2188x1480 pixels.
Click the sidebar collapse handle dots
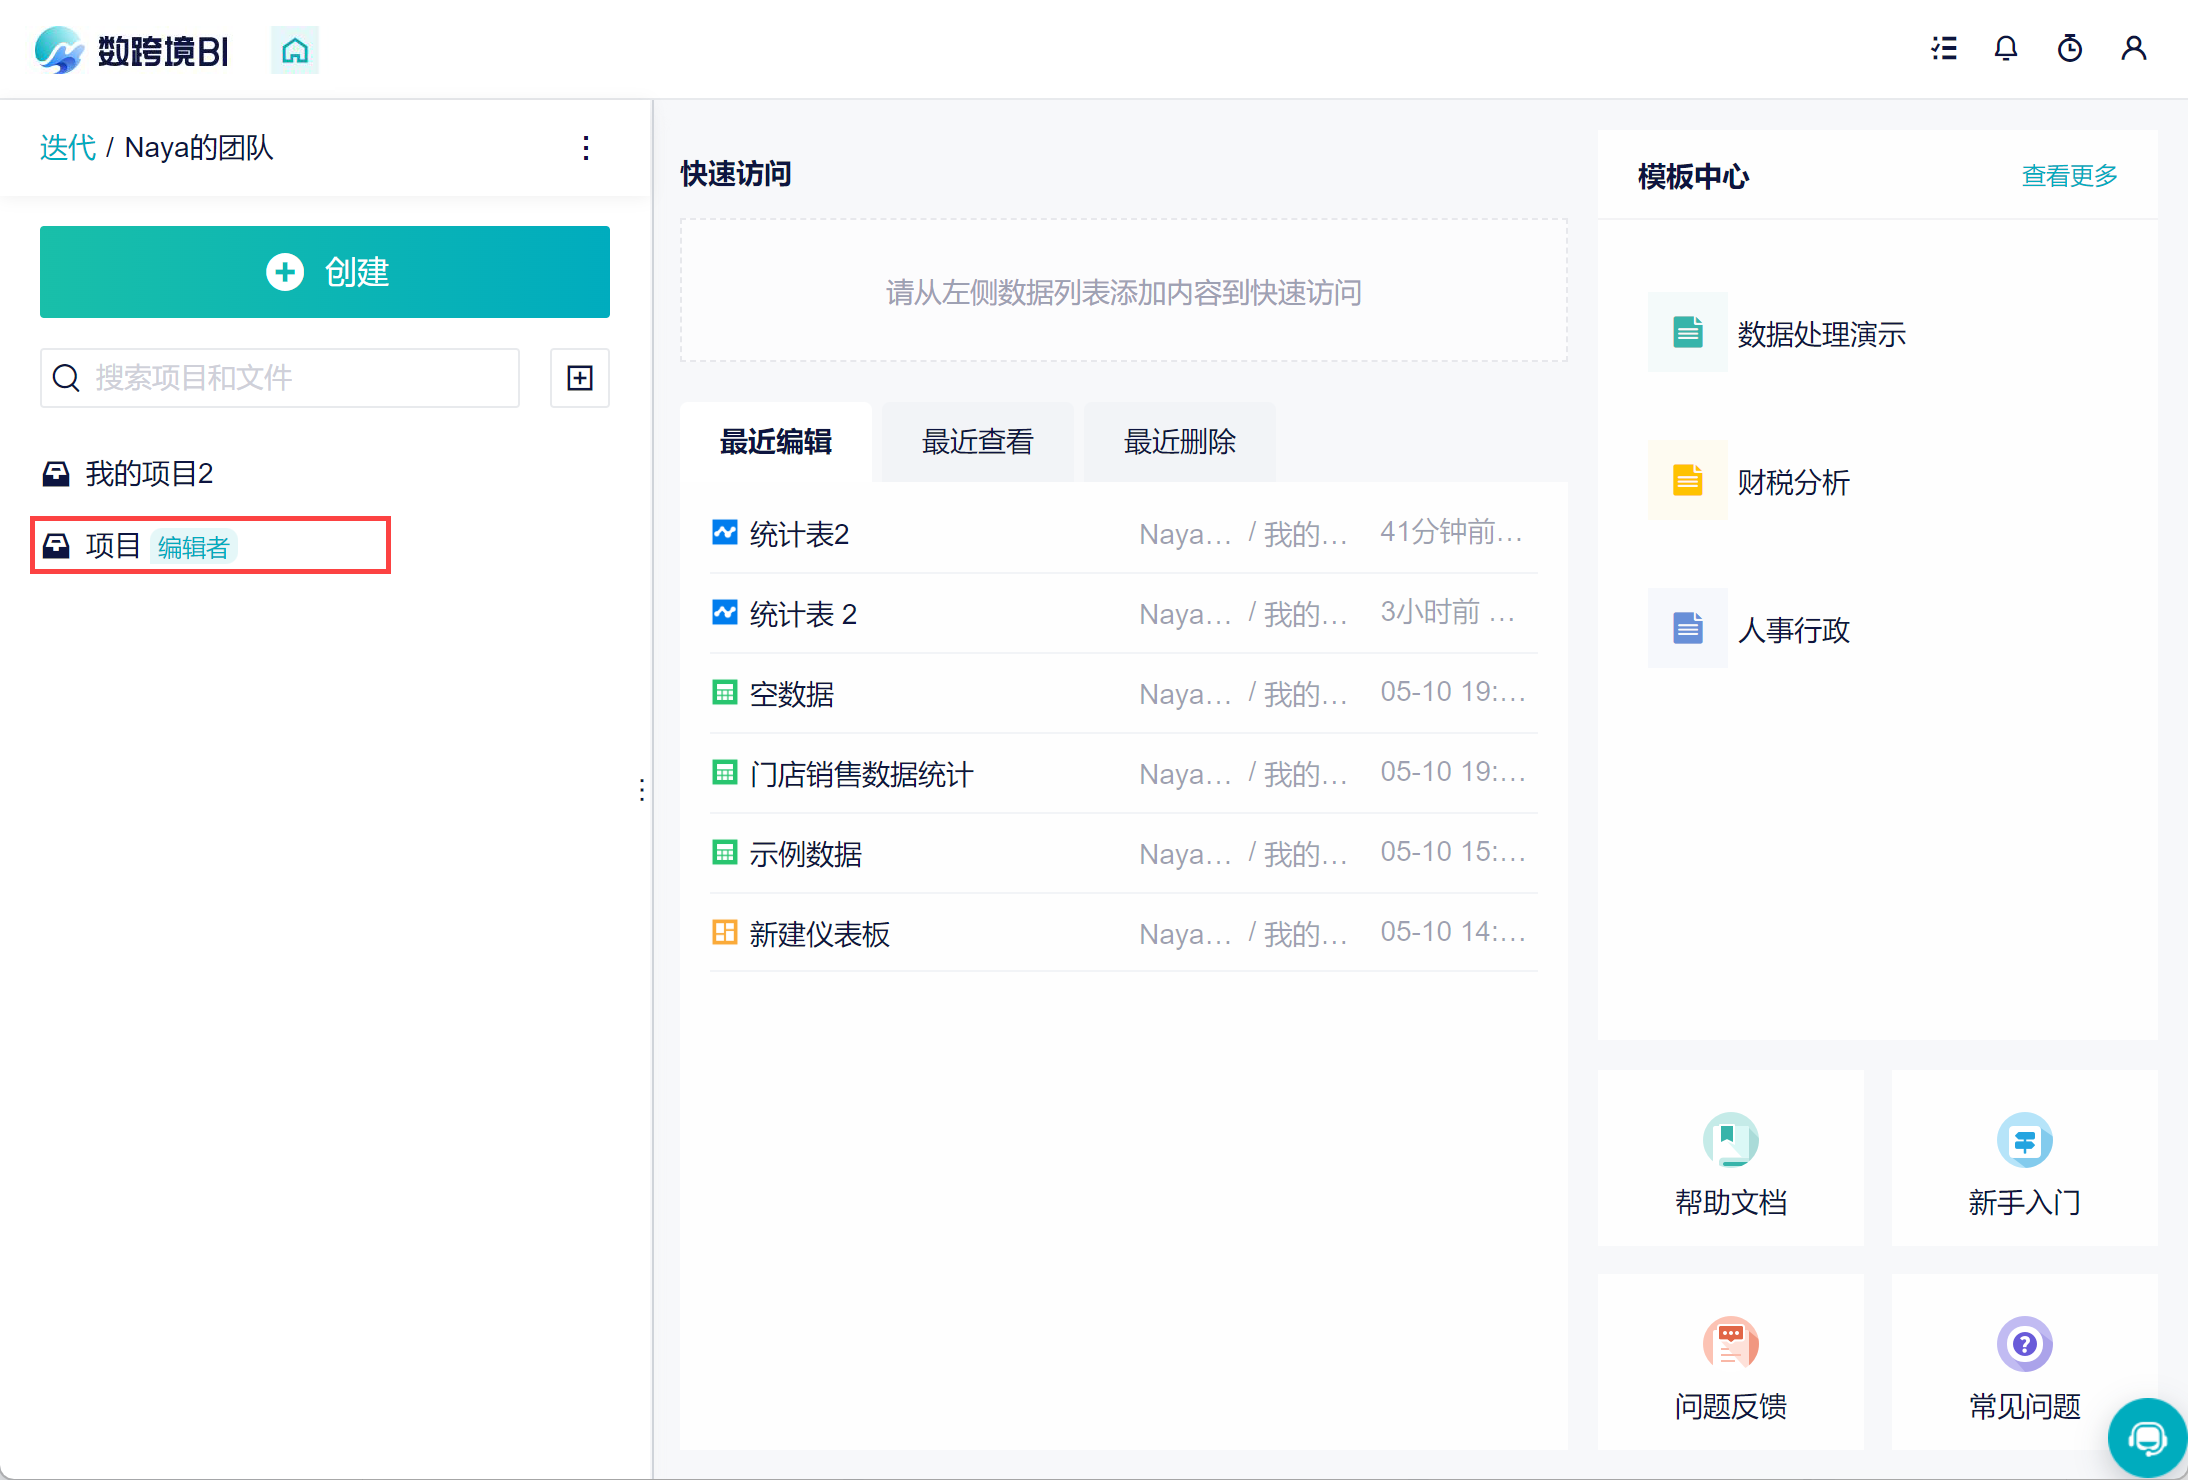[x=642, y=790]
